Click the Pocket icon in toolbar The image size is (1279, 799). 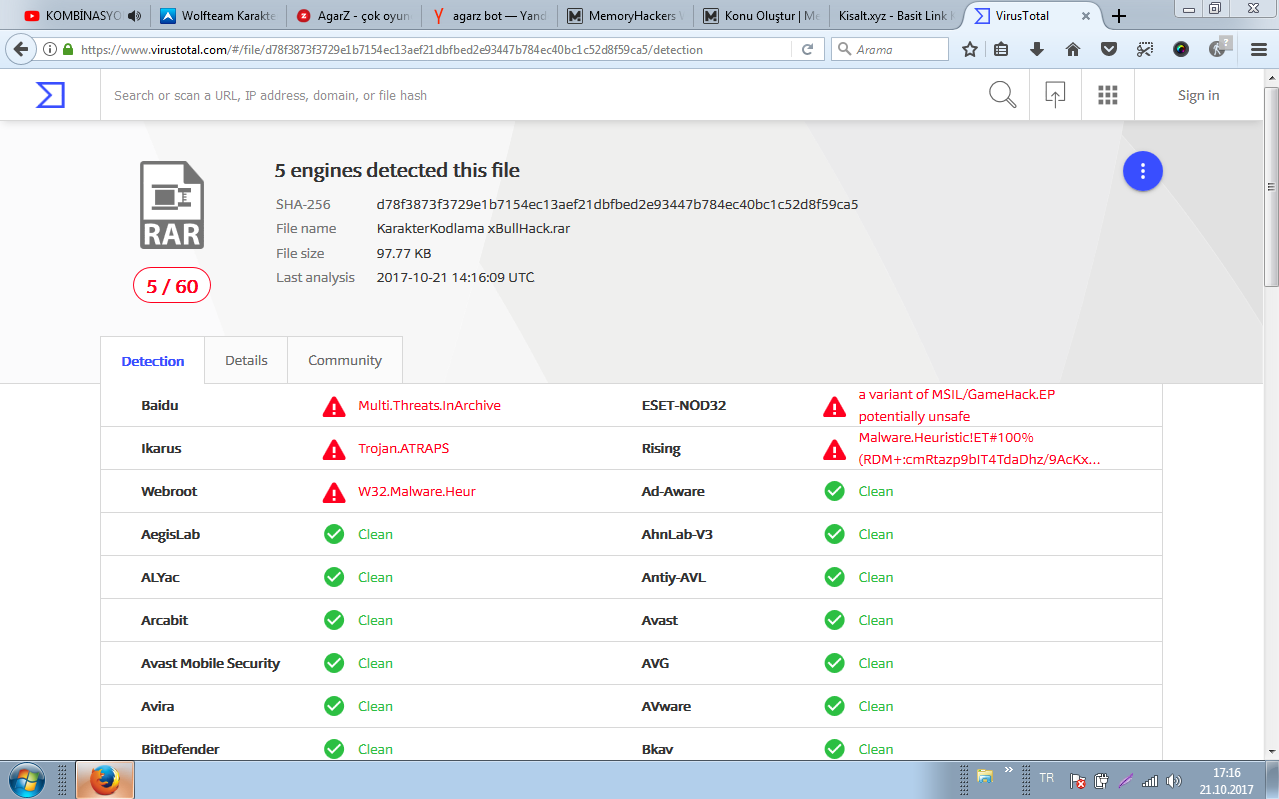coord(1109,49)
